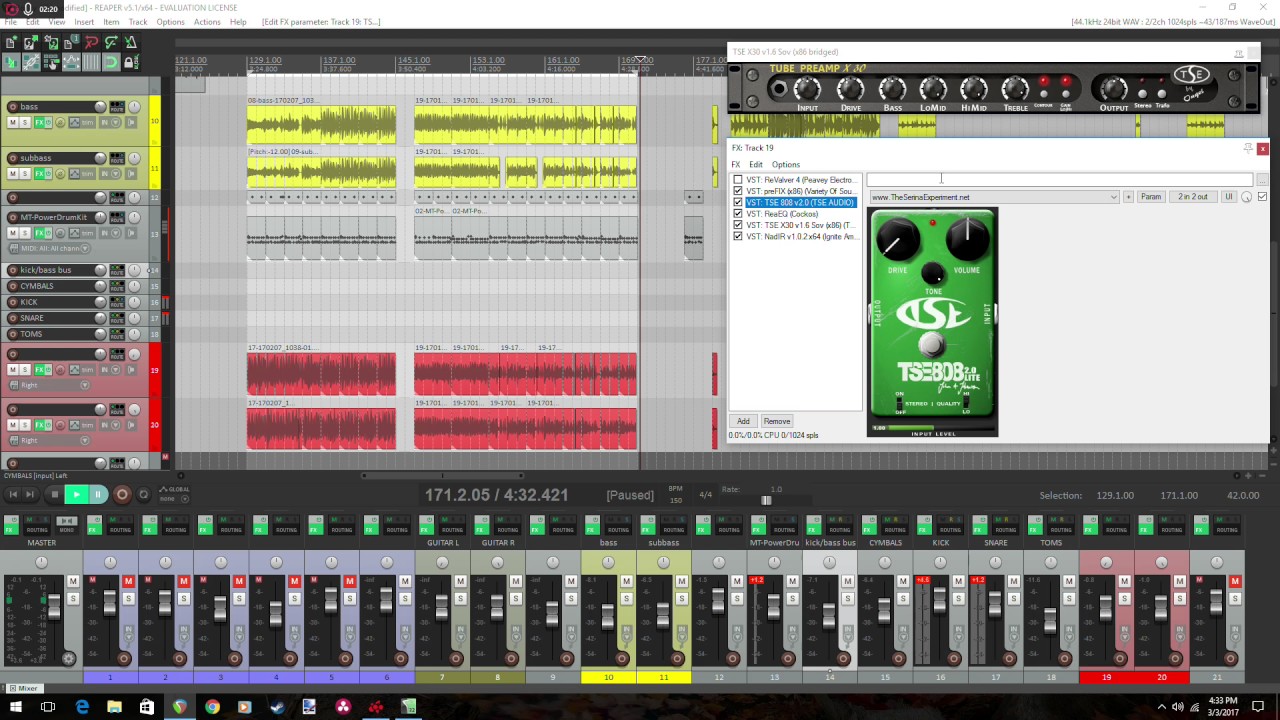Uncheck the TSE X30 v1.6 Sov plugin

point(738,225)
